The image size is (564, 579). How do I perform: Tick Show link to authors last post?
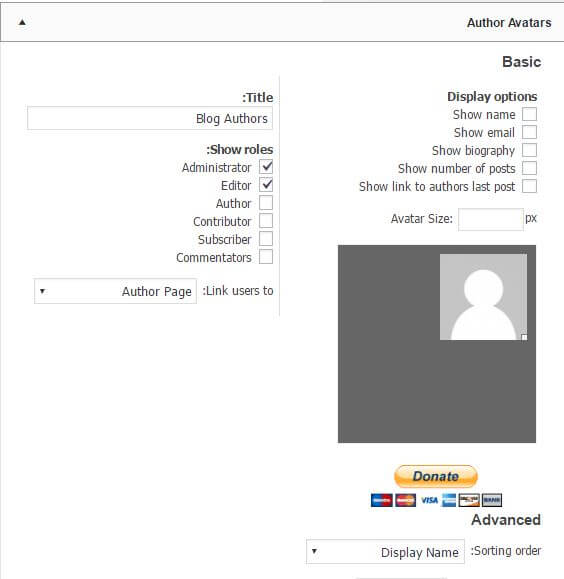tap(529, 186)
